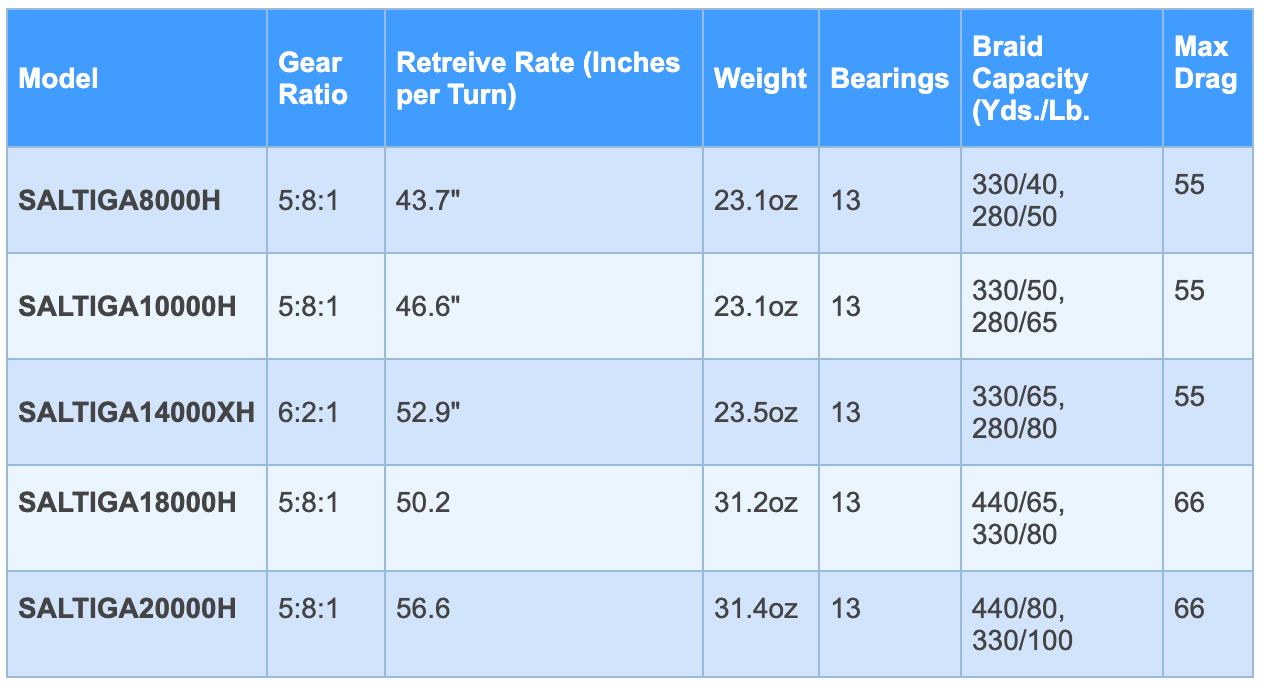Select the SALTIGA8000H model cell

tap(119, 201)
